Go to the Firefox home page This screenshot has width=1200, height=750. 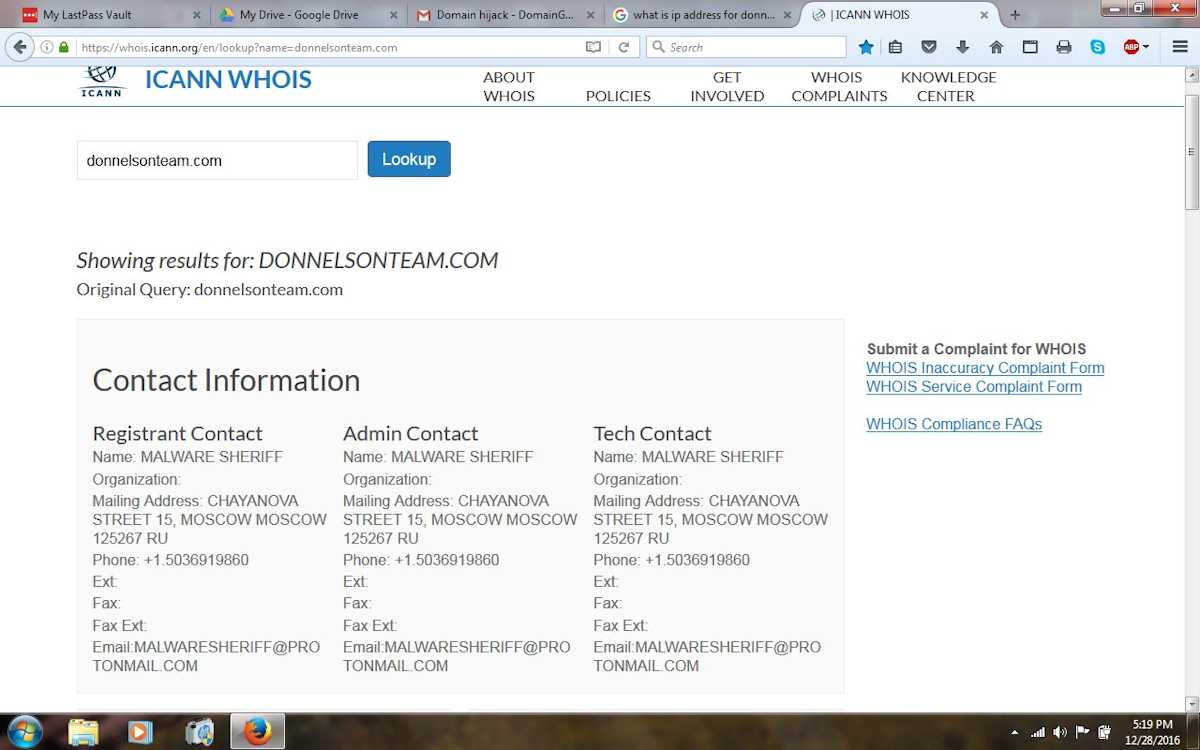pyautogui.click(x=996, y=47)
